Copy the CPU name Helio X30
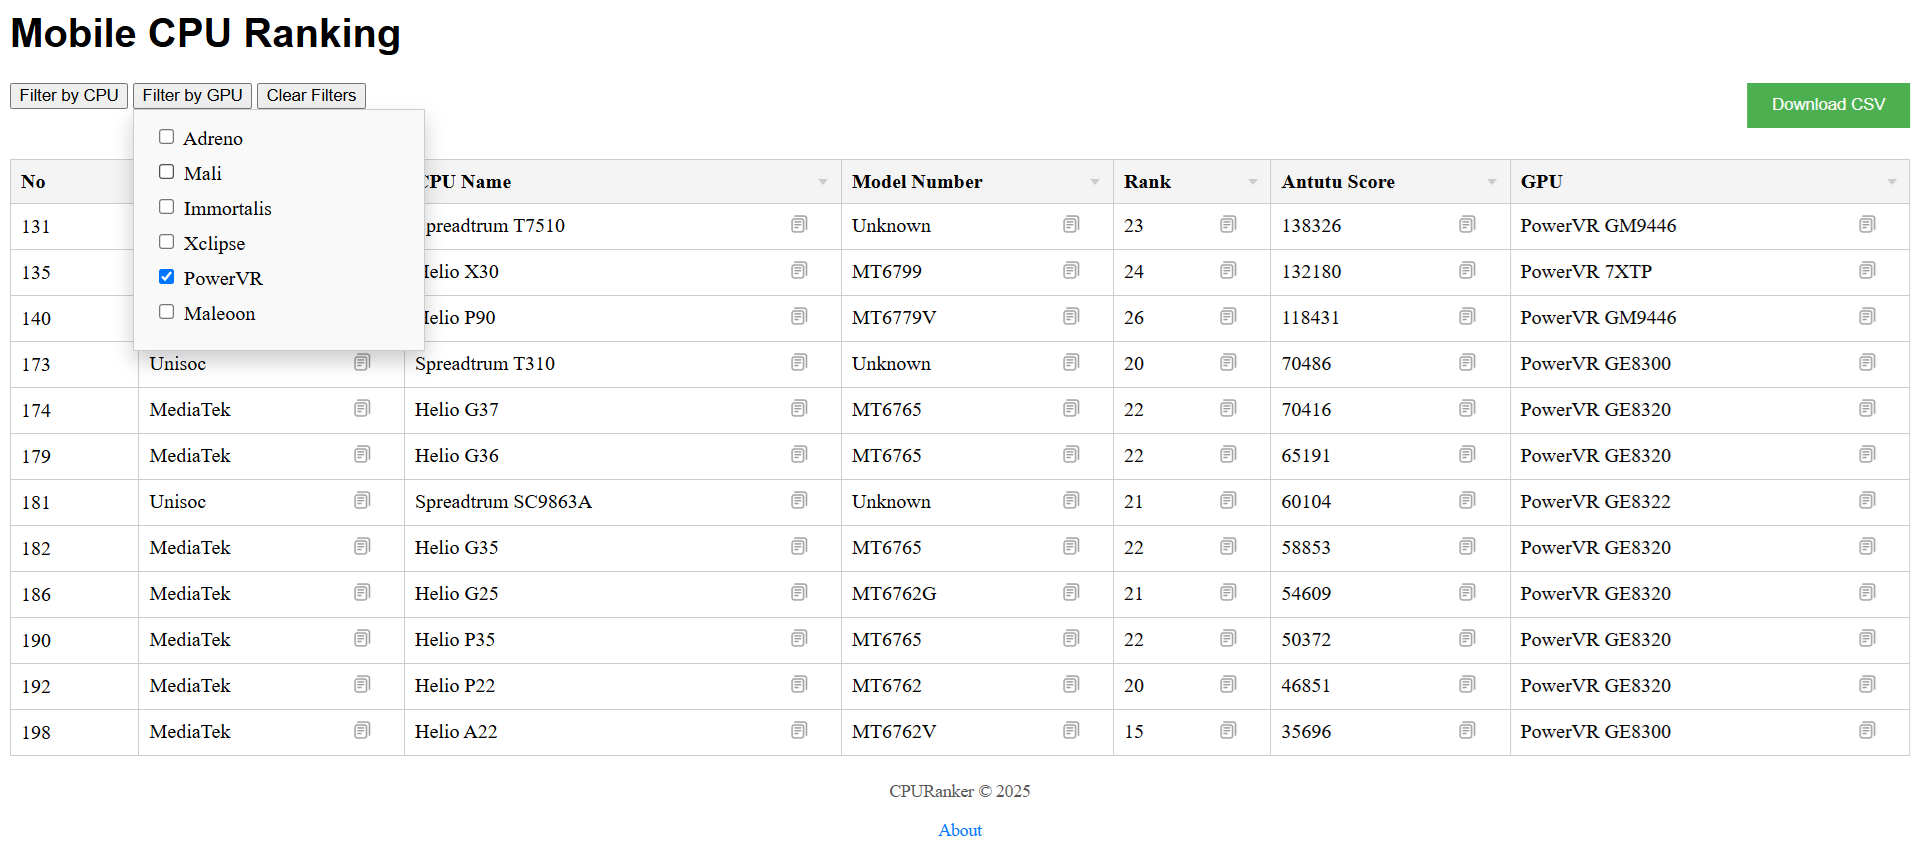 pos(798,271)
